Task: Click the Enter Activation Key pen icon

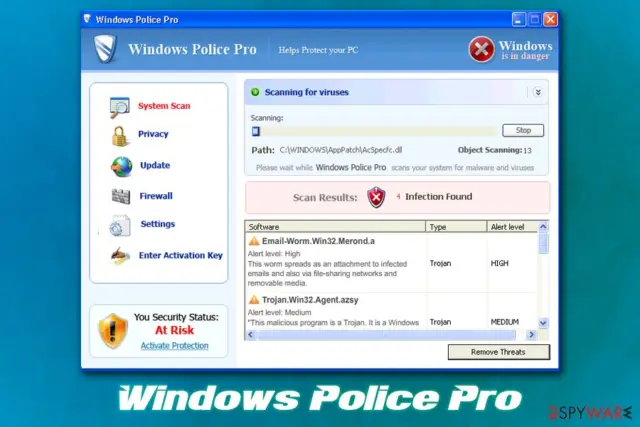Action: pyautogui.click(x=120, y=256)
